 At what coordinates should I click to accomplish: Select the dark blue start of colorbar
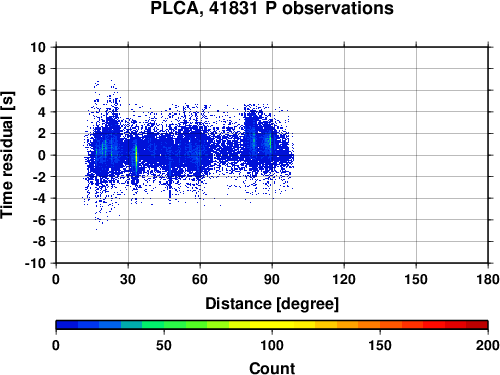pos(67,325)
